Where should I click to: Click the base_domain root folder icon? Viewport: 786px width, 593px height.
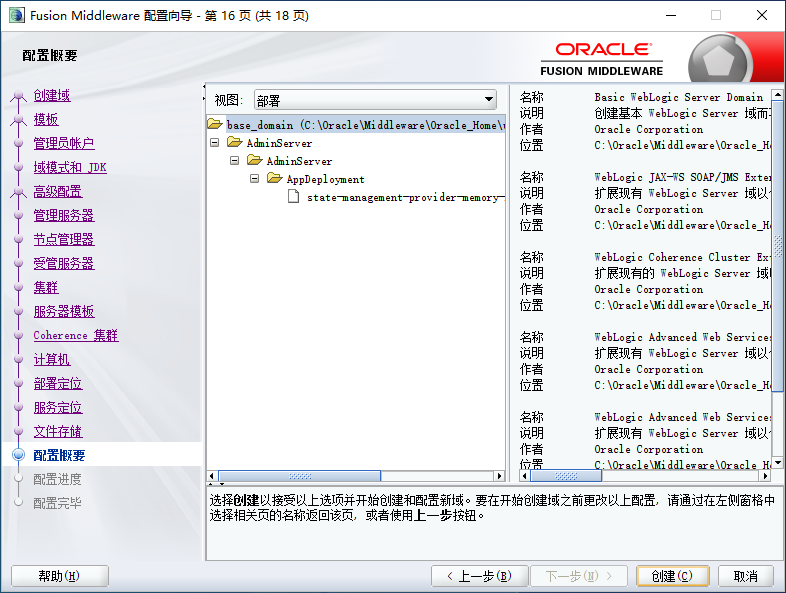point(215,124)
